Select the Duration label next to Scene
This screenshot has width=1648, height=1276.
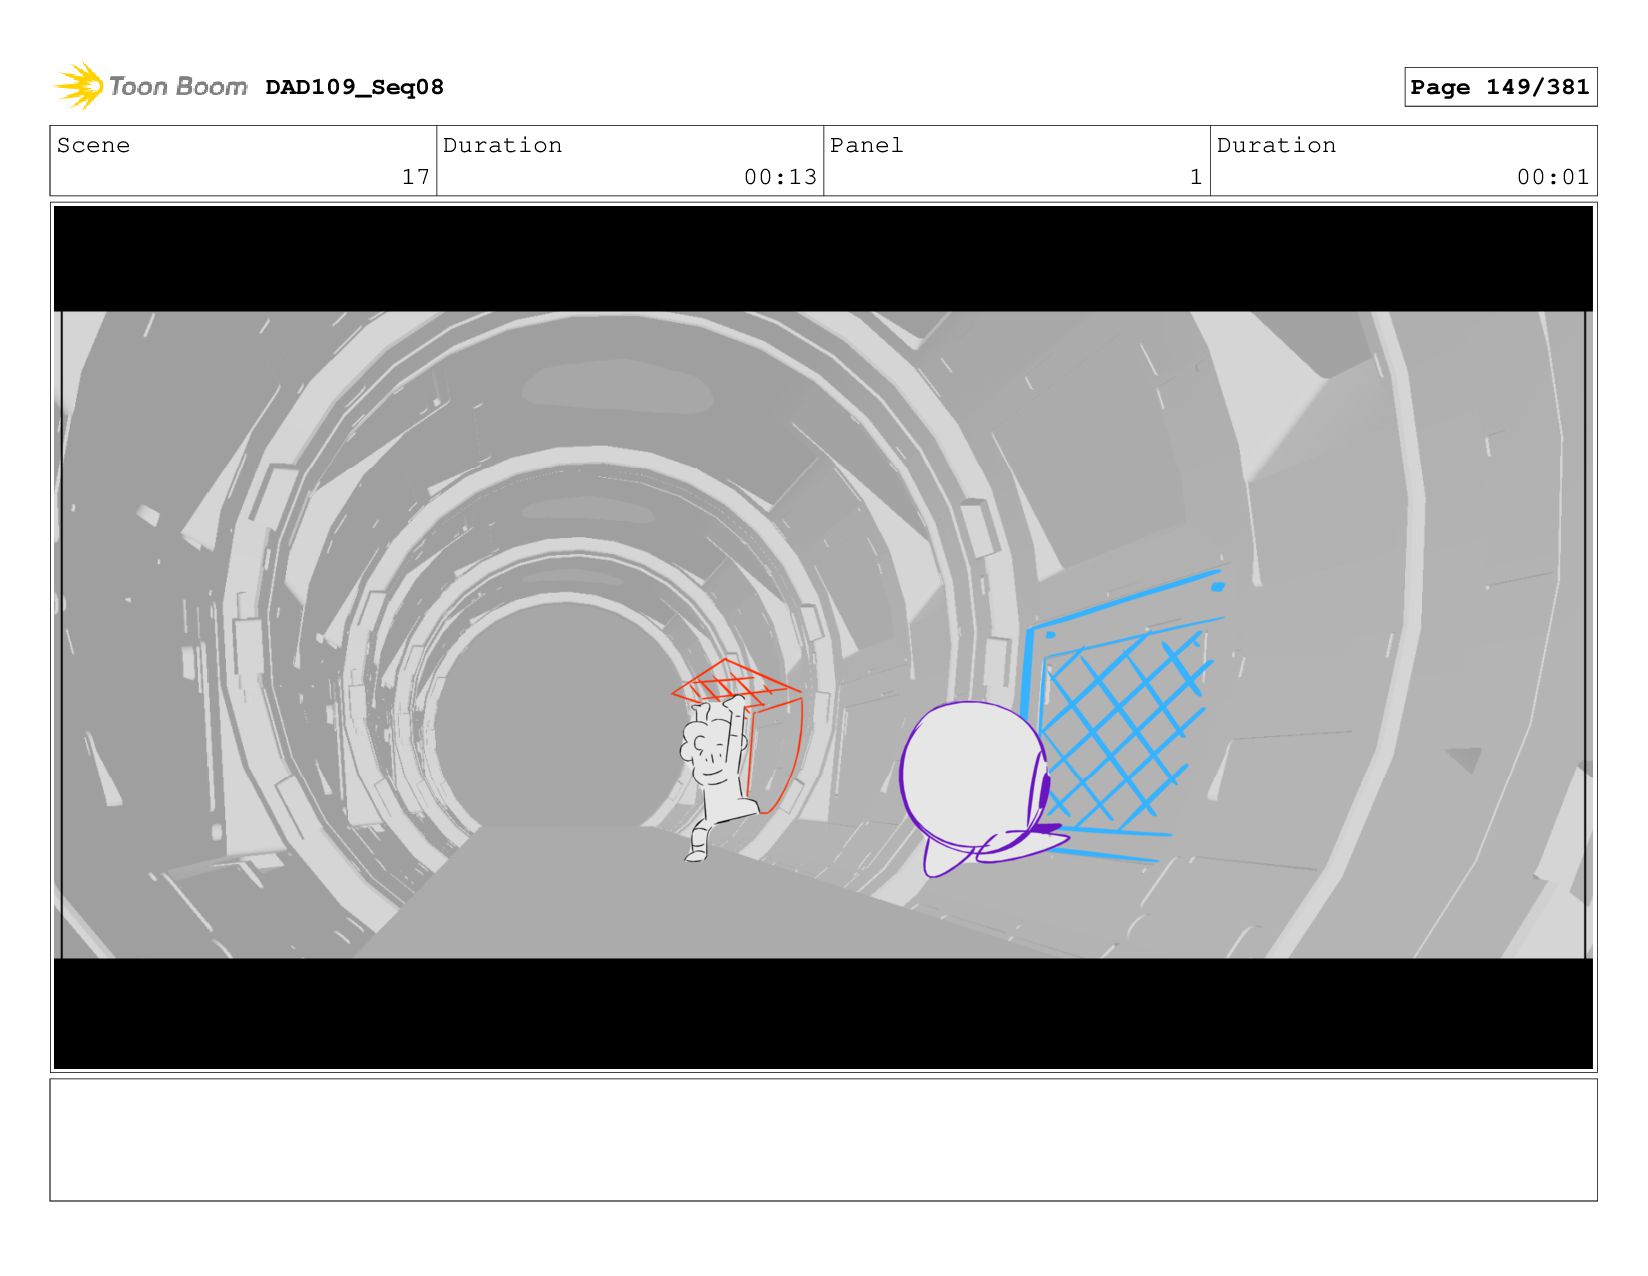502,145
